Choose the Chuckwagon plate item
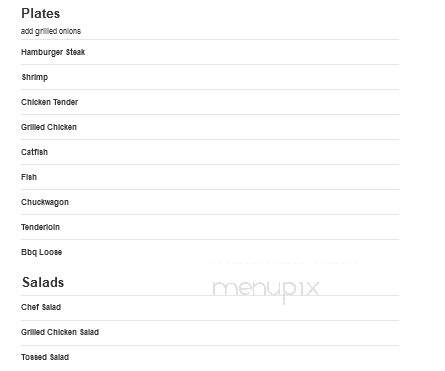The width and height of the screenshot is (445, 371). pos(45,202)
